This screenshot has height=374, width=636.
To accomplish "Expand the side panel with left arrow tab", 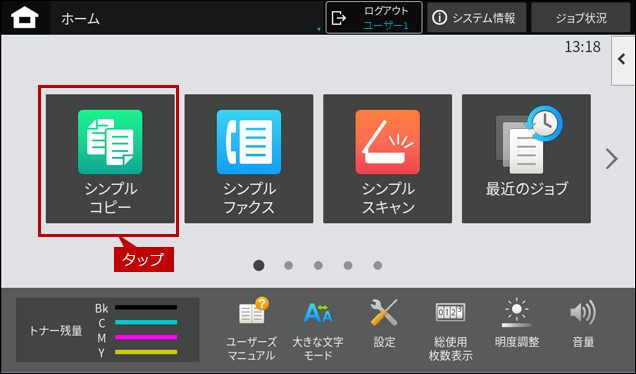I will tap(623, 60).
